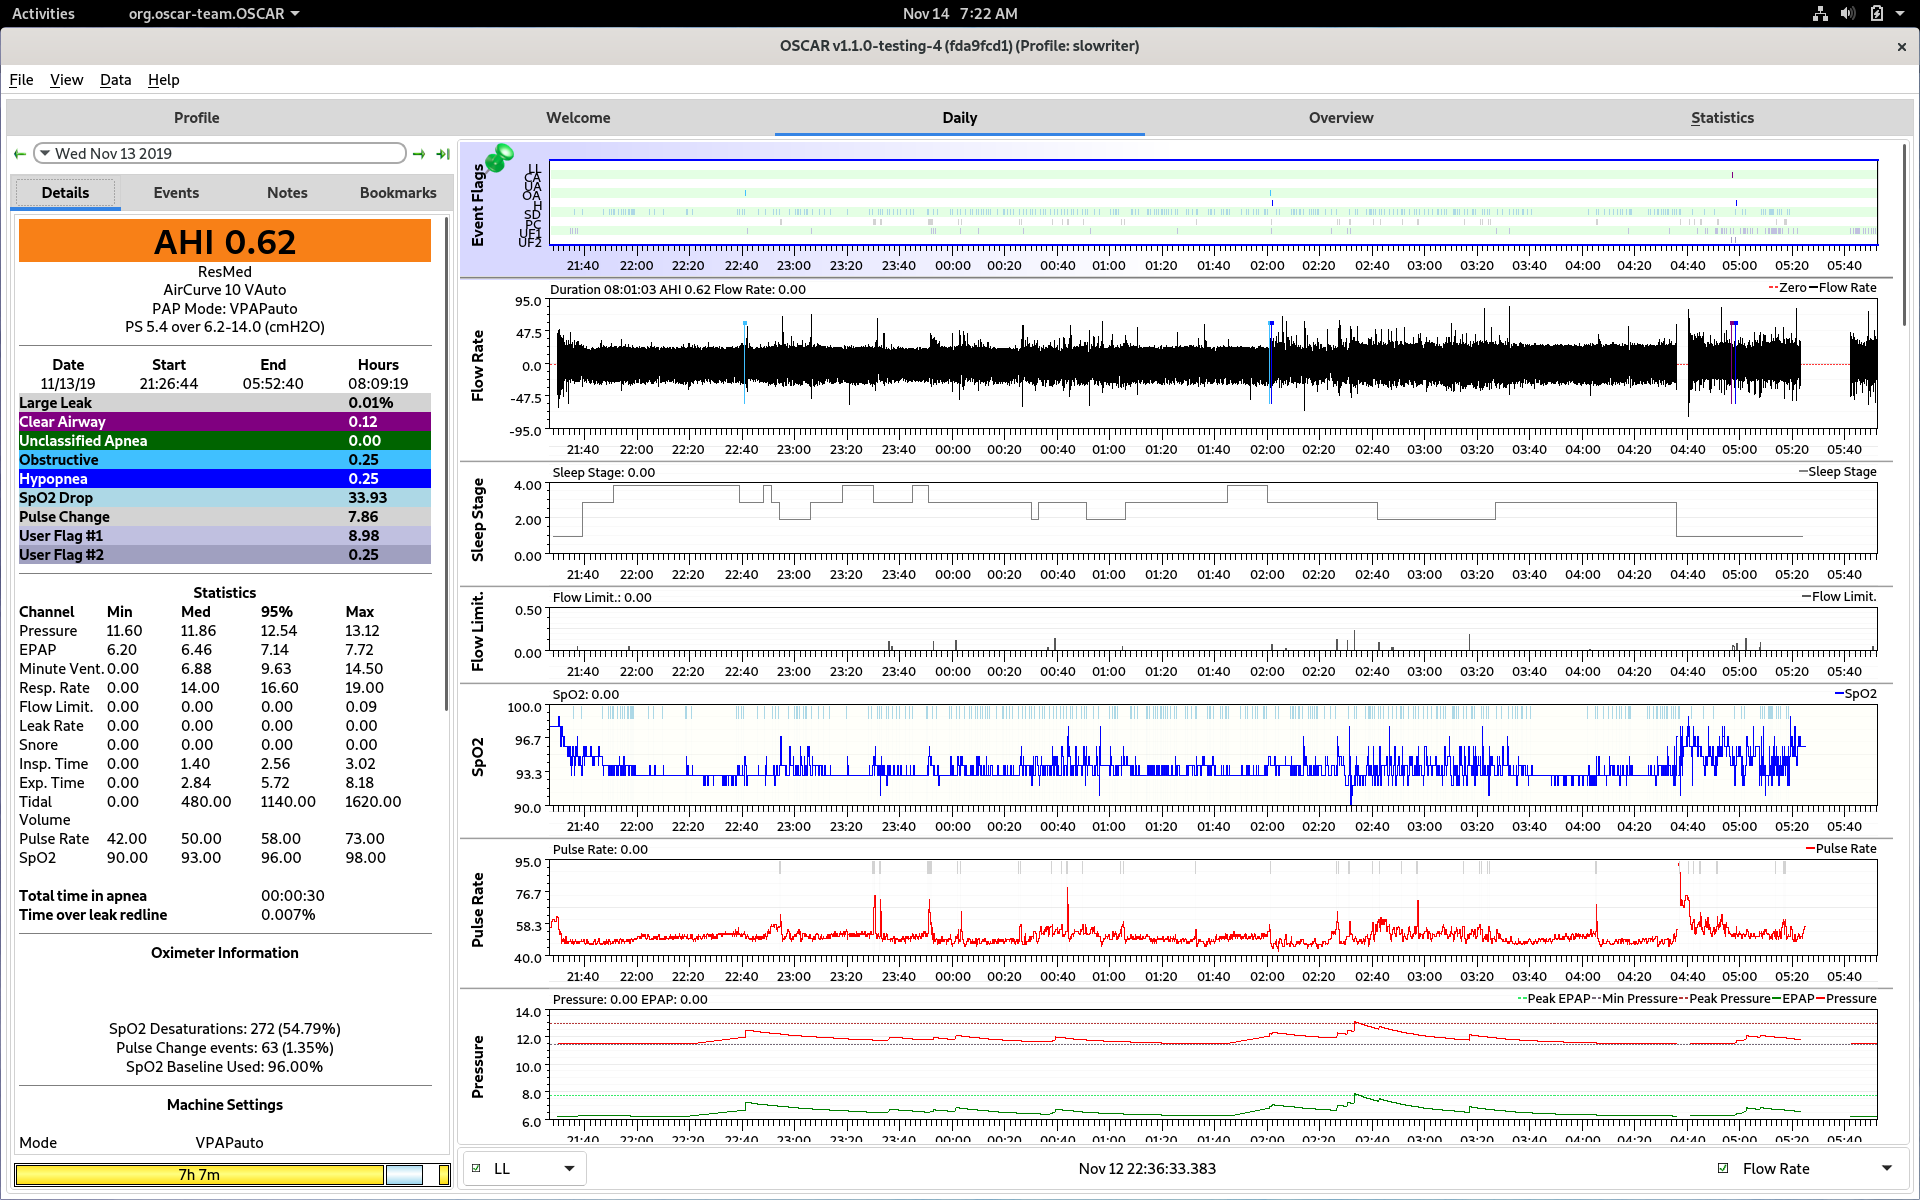This screenshot has width=1920, height=1200.
Task: Go to previous day with green left arrow
Action: (x=20, y=154)
